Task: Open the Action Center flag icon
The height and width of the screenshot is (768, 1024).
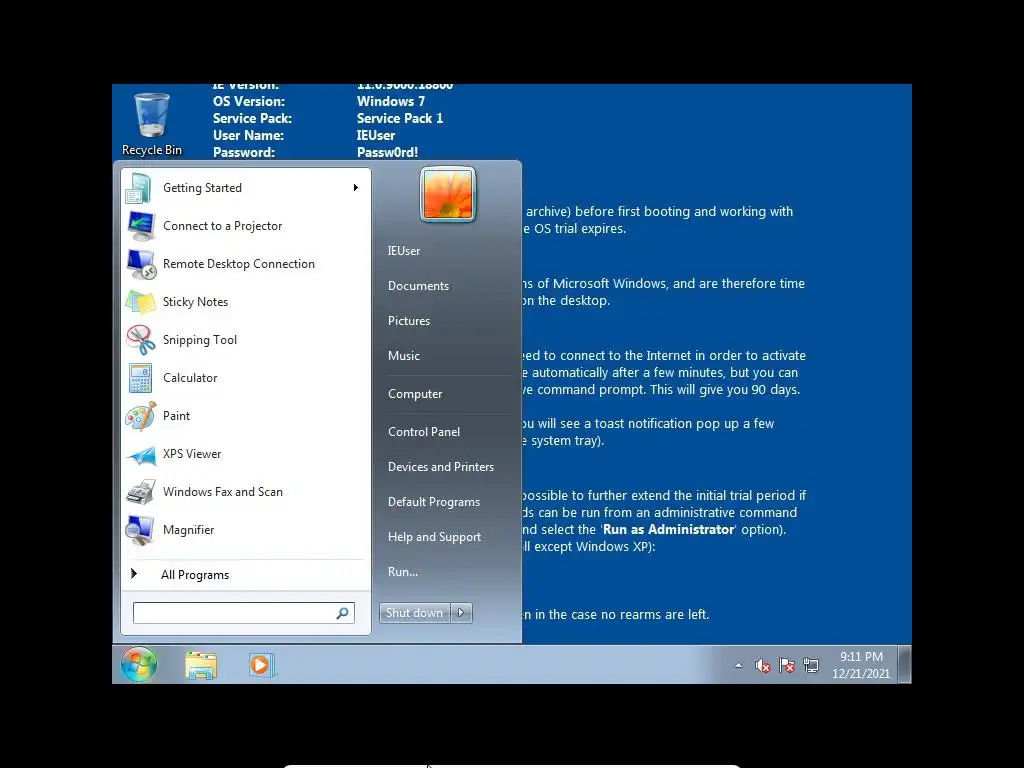Action: pyautogui.click(x=787, y=665)
